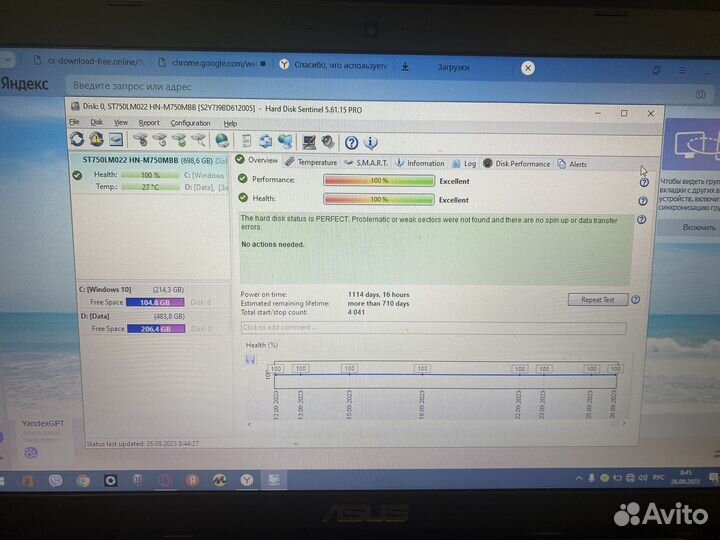Viewport: 720px width, 540px height.
Task: Click the 'Status last updated' status bar text
Action: [142, 444]
